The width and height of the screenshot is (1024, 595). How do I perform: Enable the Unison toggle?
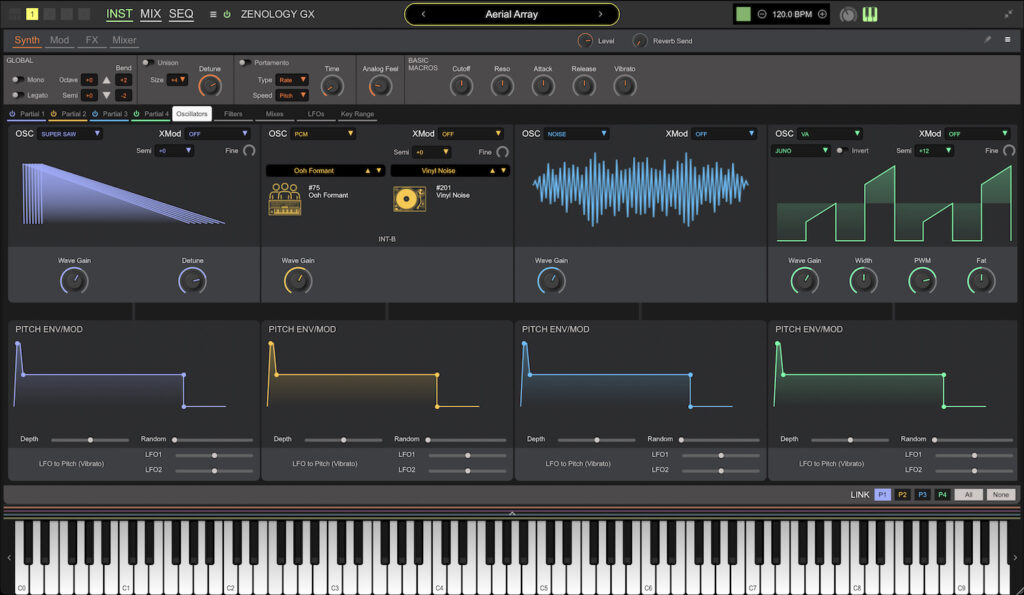tap(148, 61)
